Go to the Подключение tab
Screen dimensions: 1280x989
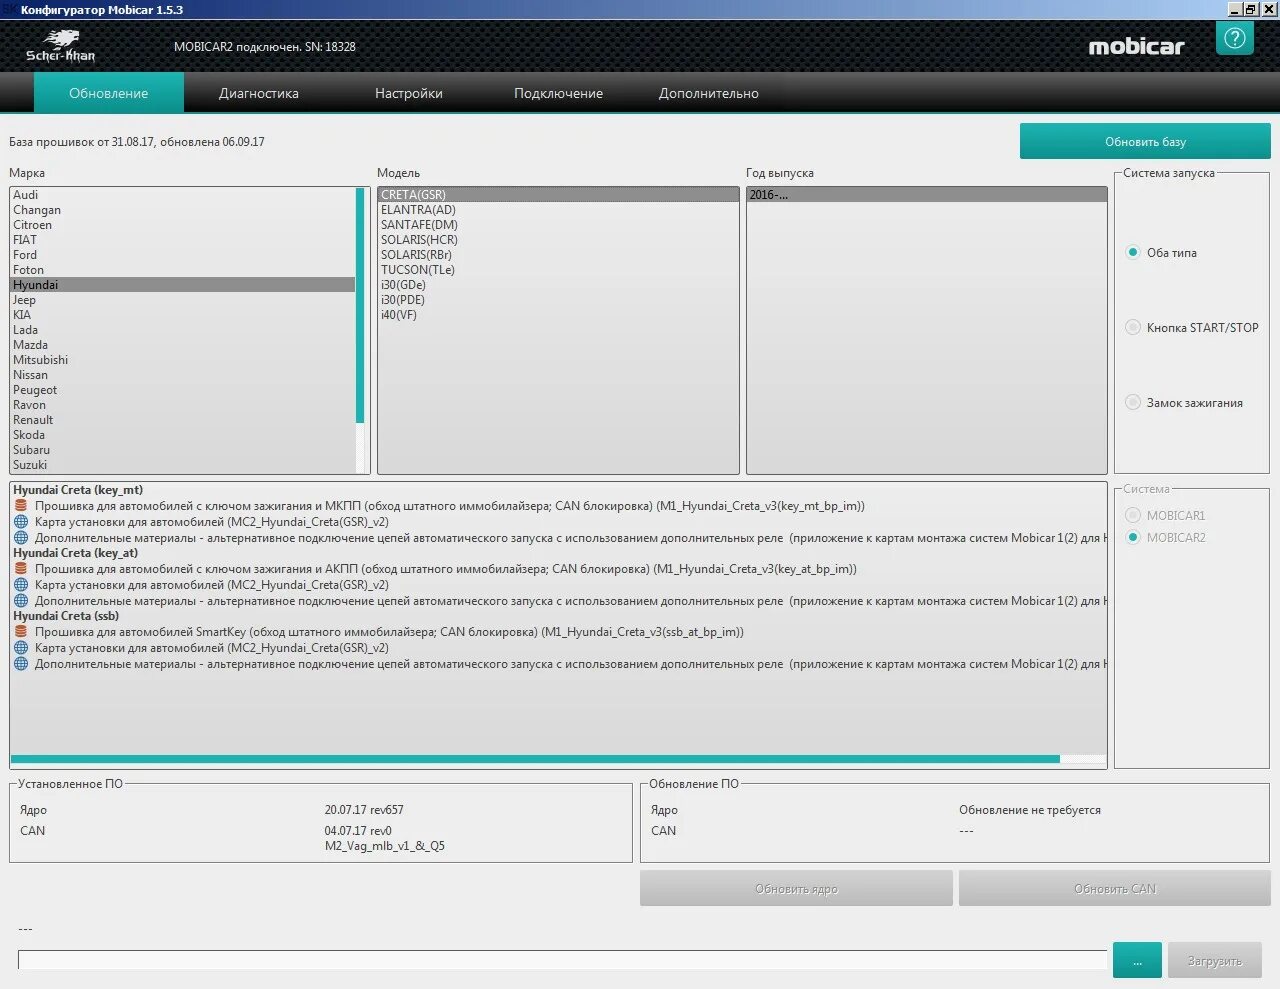coord(558,93)
